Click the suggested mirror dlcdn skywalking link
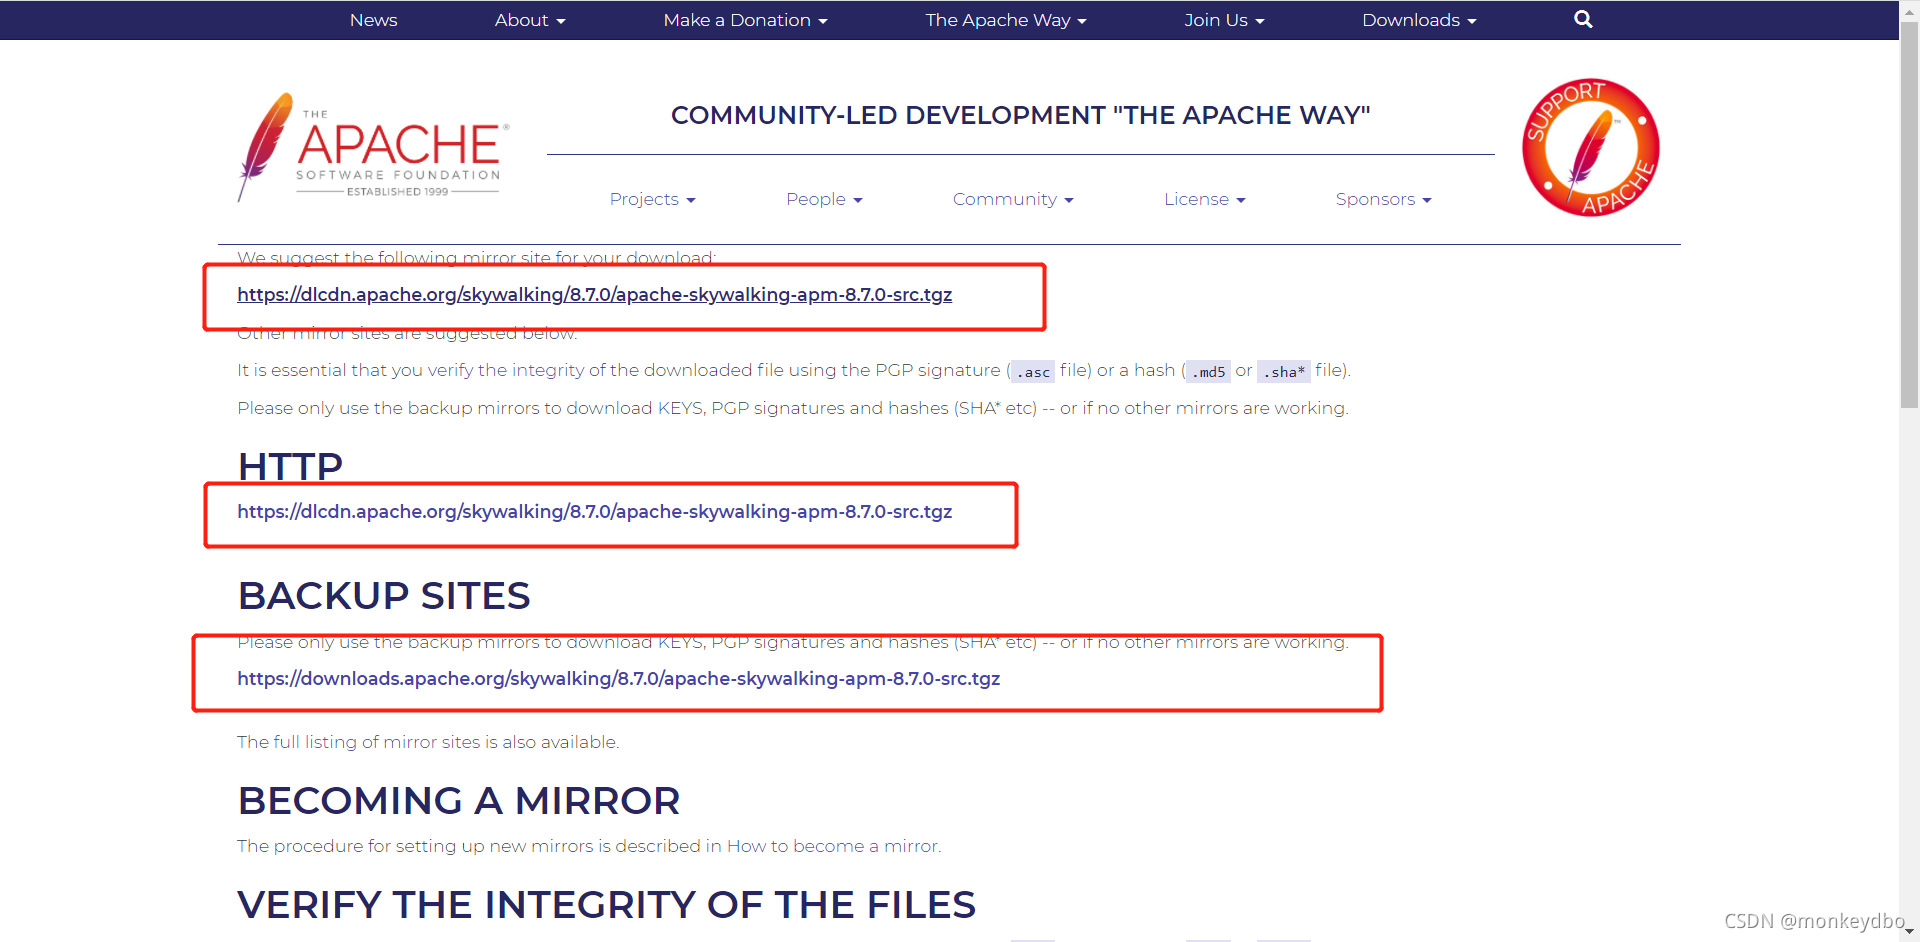The height and width of the screenshot is (942, 1920). [x=594, y=295]
